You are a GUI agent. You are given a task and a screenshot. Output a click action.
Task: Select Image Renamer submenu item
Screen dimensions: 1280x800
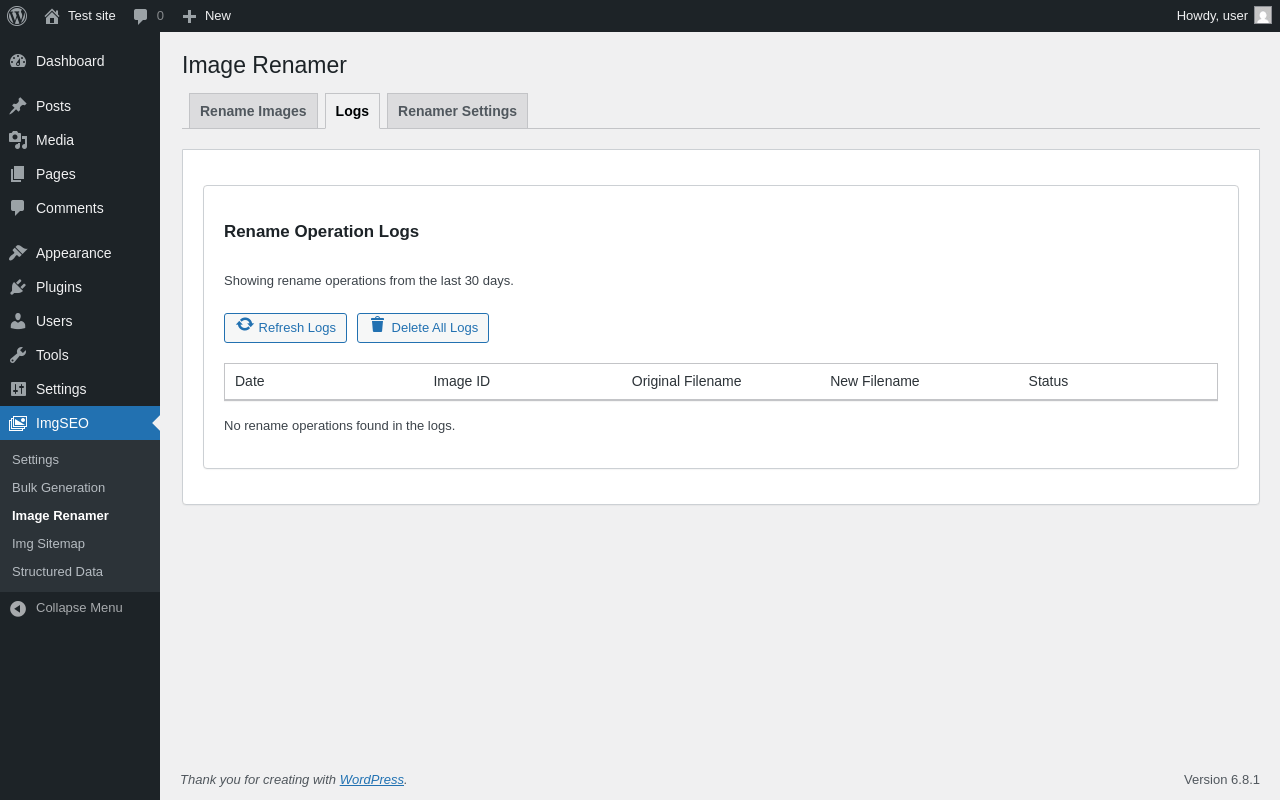pos(60,516)
